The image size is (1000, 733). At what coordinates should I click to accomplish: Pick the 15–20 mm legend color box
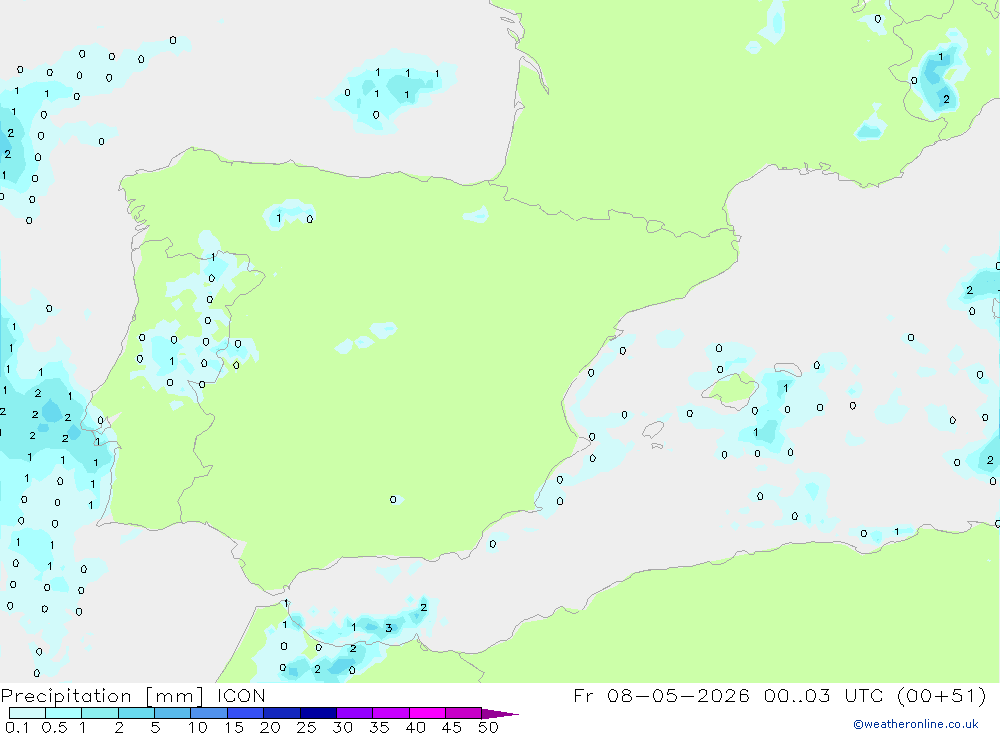click(x=246, y=713)
